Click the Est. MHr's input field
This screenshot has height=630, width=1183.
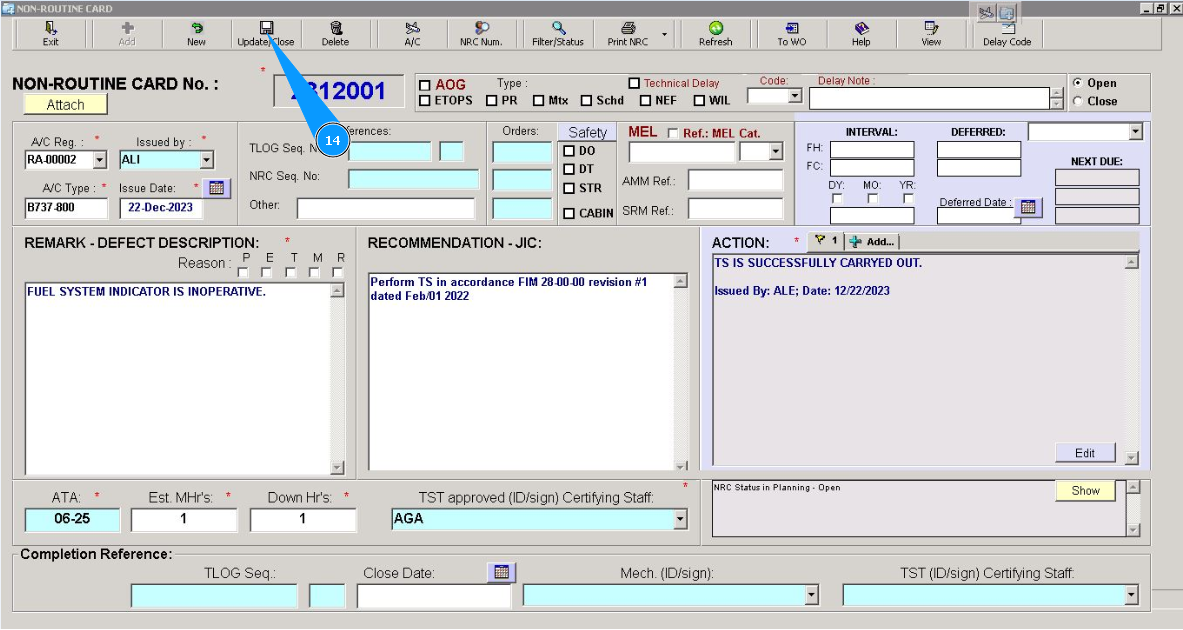(183, 519)
